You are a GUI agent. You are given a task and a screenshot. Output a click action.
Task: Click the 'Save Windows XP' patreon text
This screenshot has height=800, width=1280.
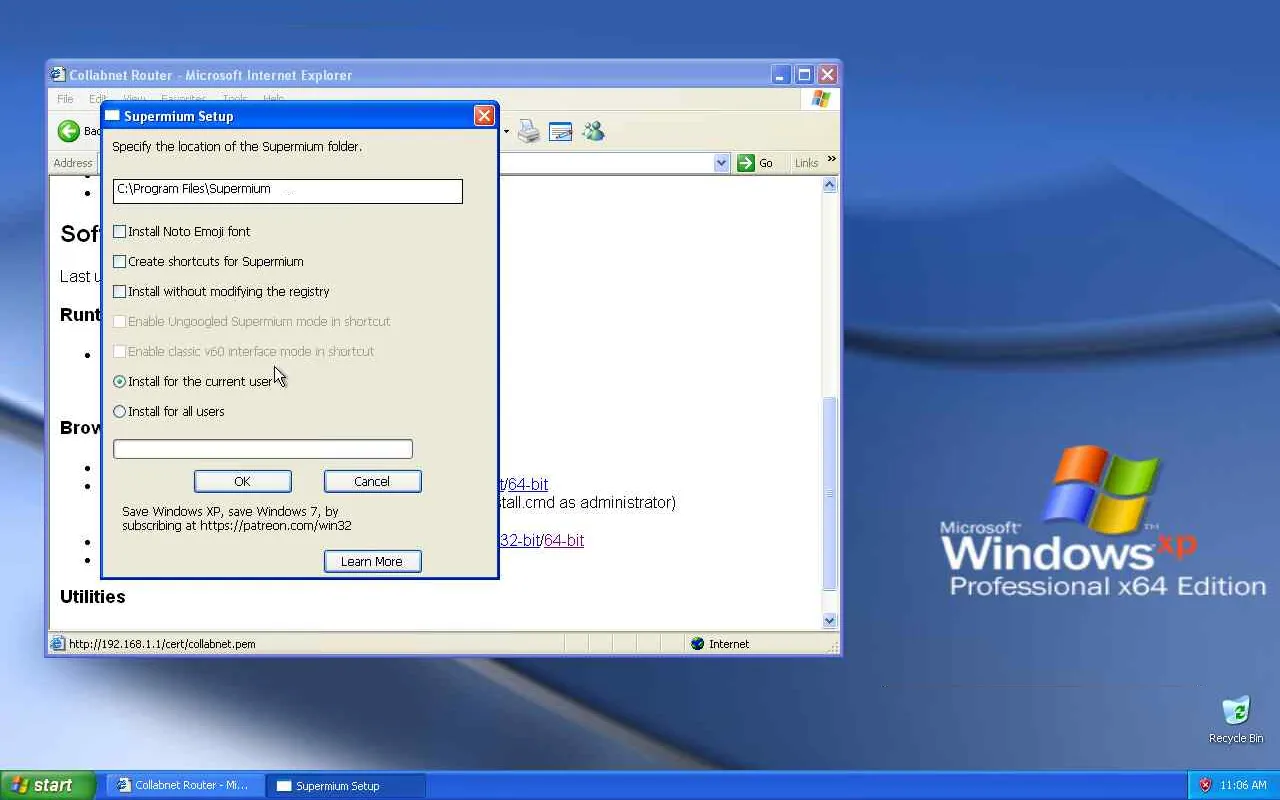(237, 518)
